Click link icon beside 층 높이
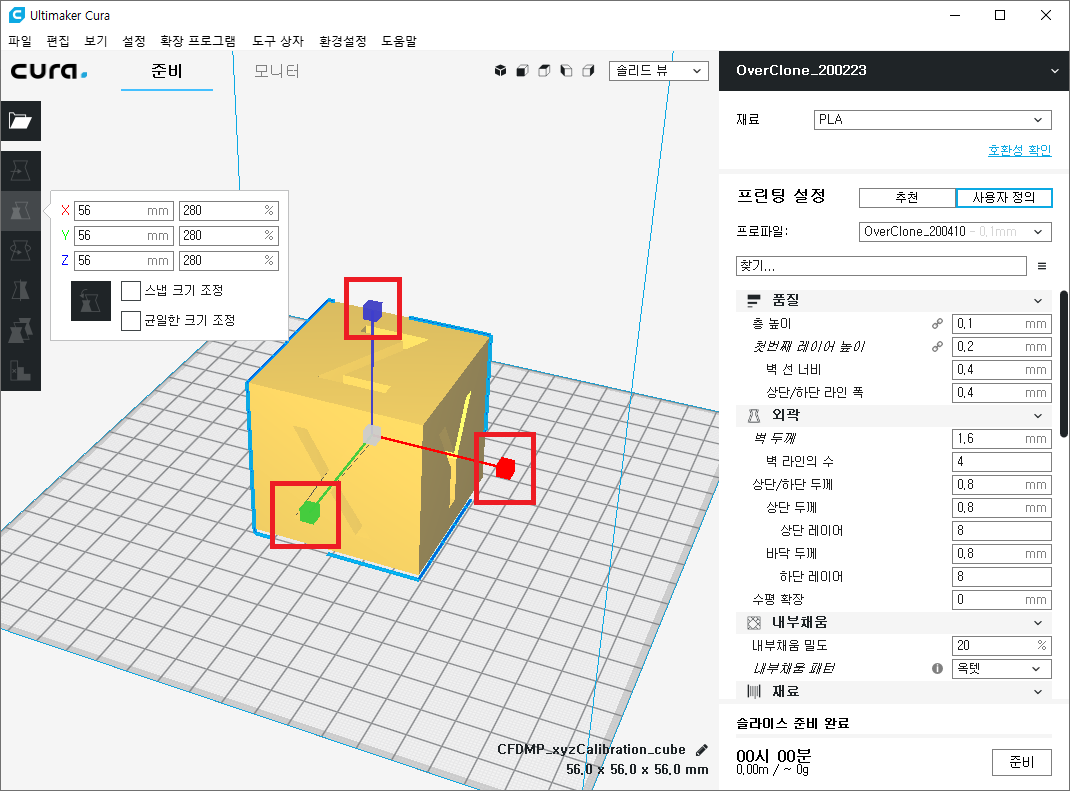1070x791 pixels. point(938,323)
